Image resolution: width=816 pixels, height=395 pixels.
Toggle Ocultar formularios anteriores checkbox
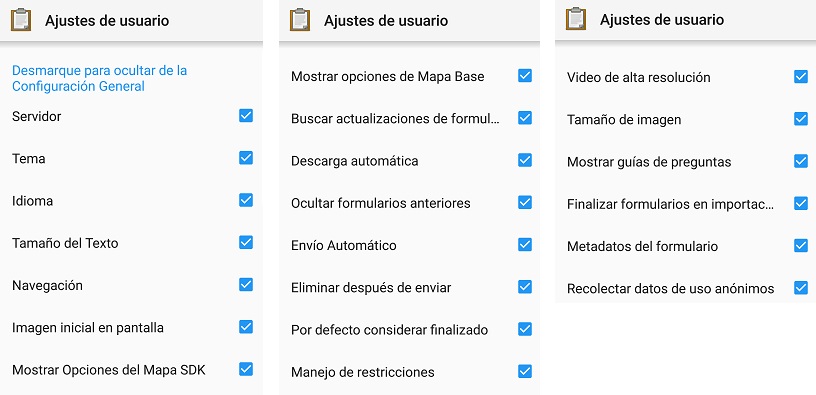click(x=525, y=202)
